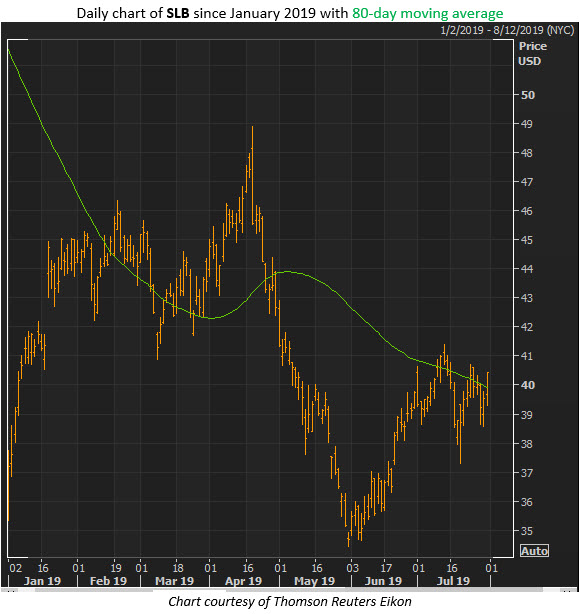
Task: Click the Apr 19 month label
Action: click(x=244, y=581)
